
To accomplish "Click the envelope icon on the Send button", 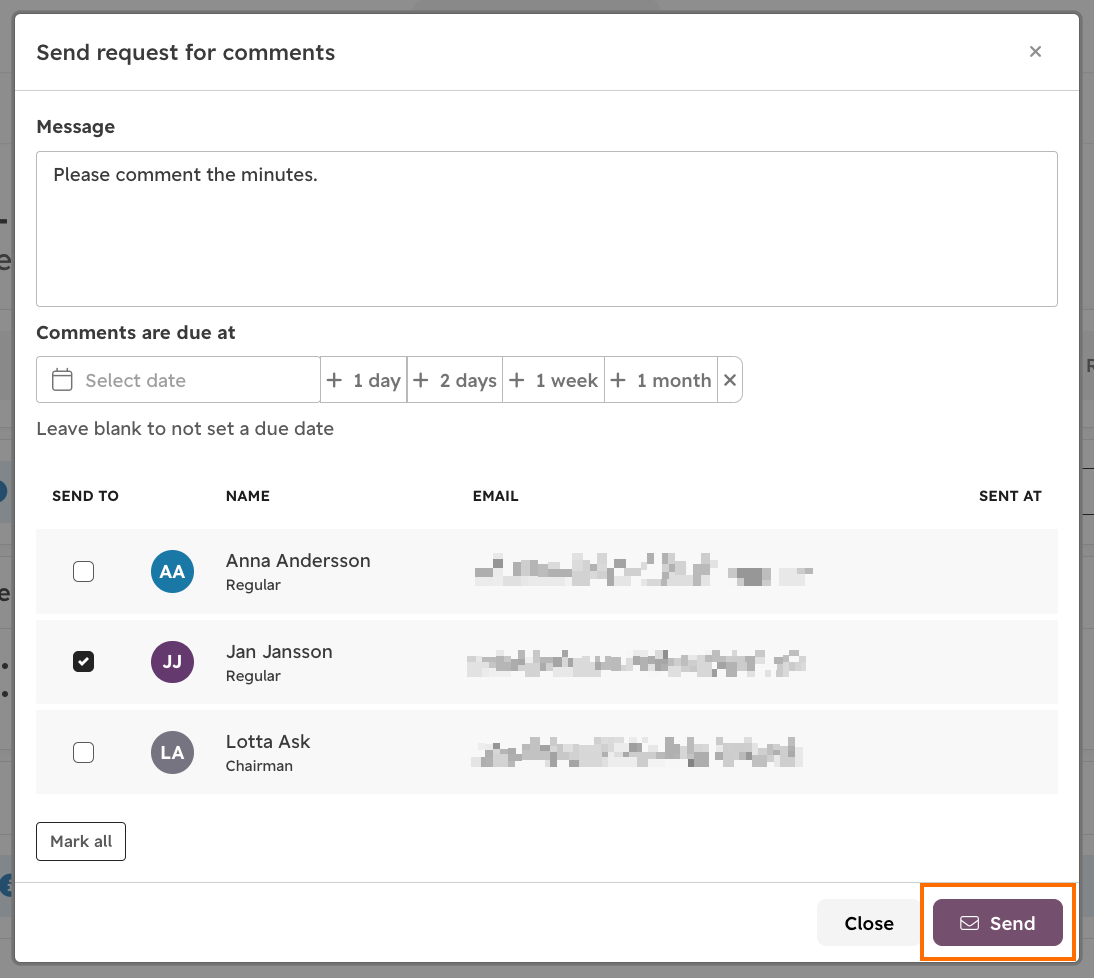I will 969,923.
